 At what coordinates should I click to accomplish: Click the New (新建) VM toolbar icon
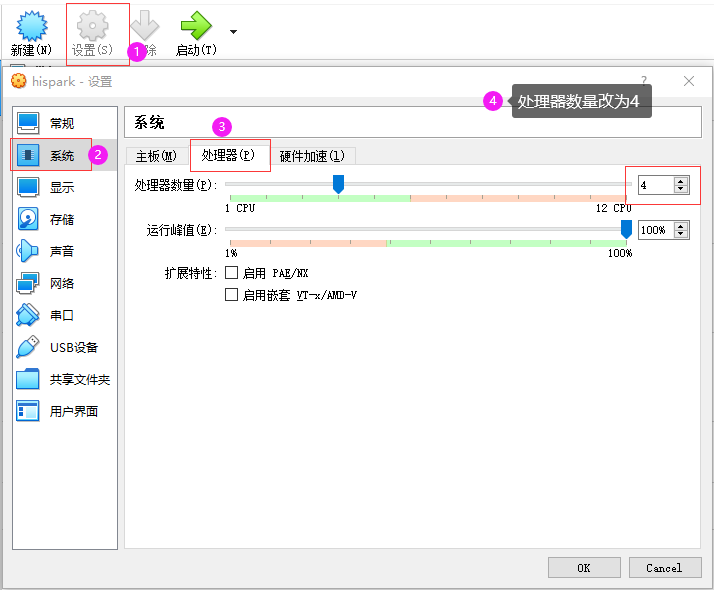click(31, 25)
